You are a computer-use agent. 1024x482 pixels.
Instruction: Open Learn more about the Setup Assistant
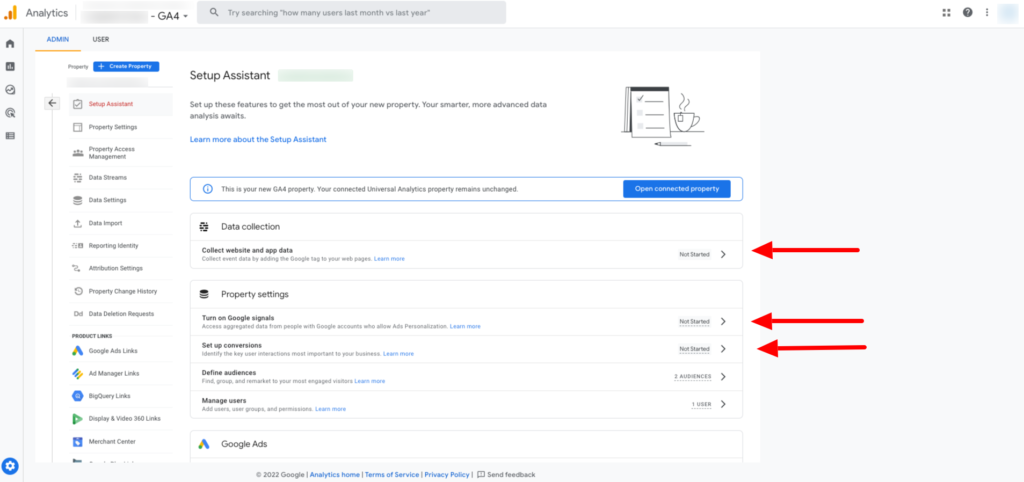258,139
